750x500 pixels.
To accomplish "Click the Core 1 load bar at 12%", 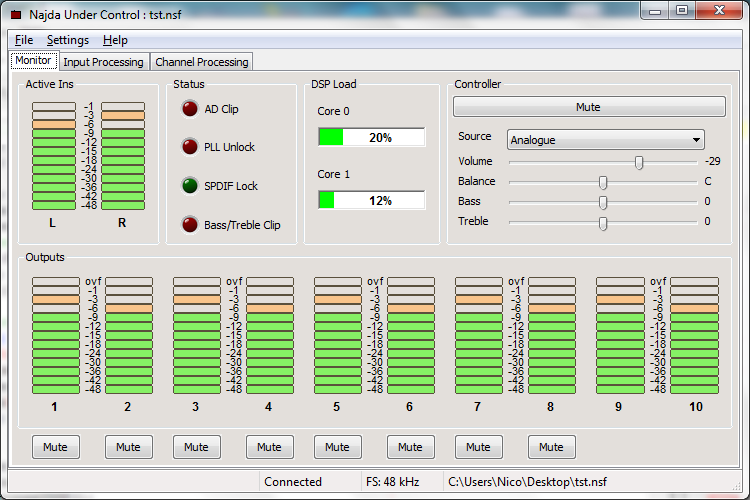I will [372, 200].
